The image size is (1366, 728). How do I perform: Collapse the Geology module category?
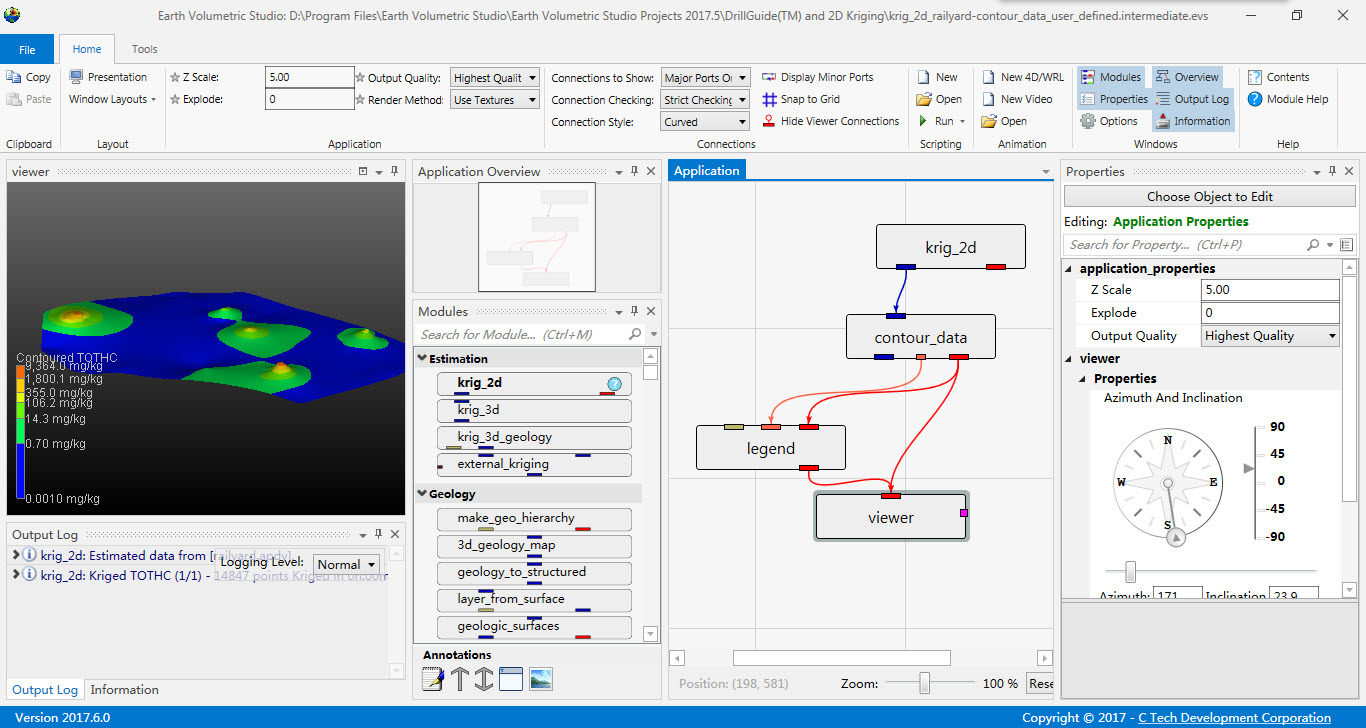[423, 494]
